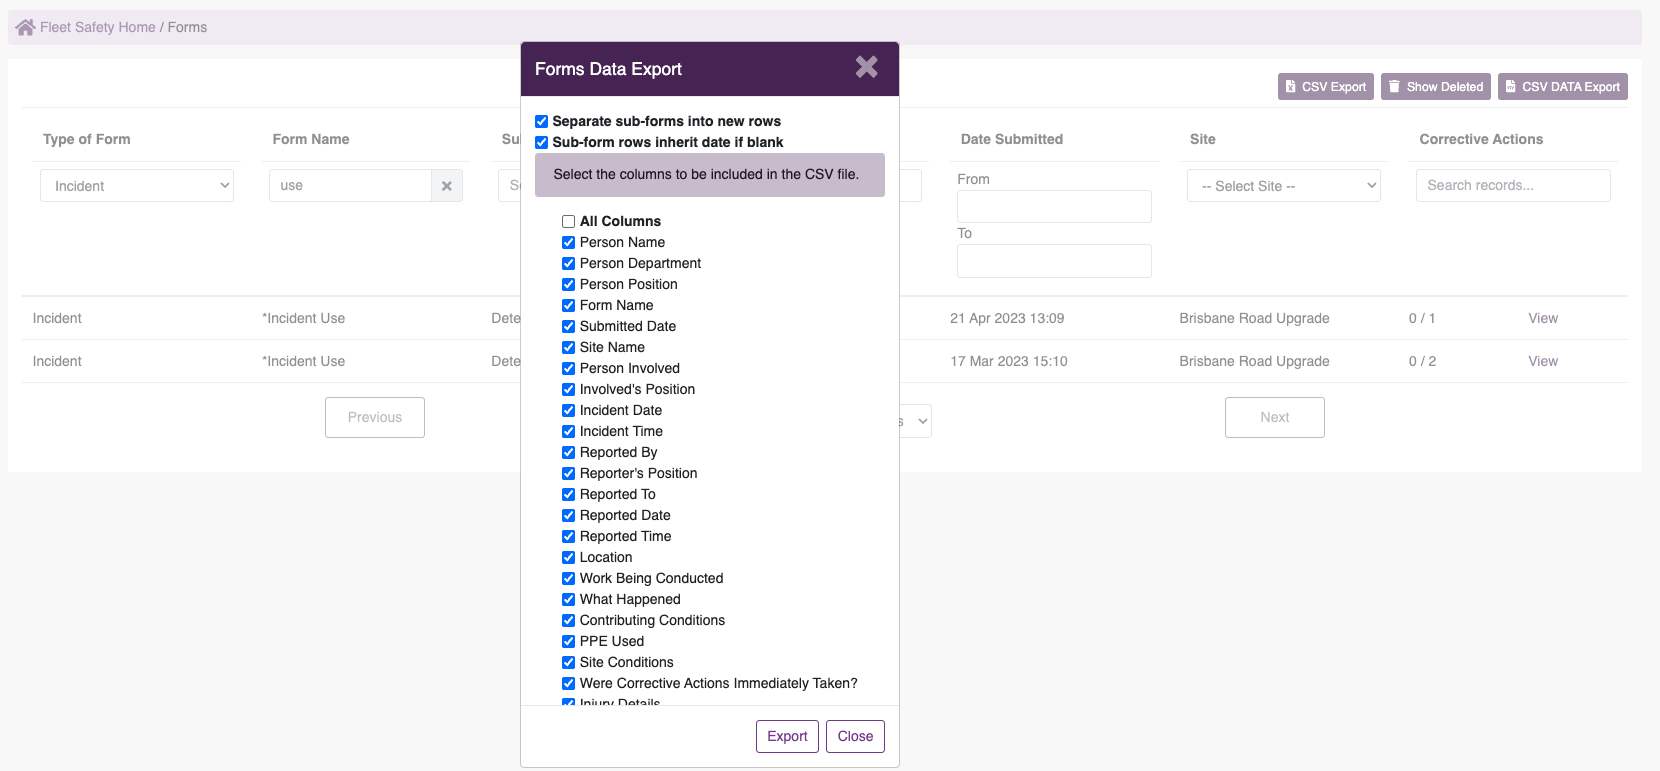Open the Select Site dropdown
The width and height of the screenshot is (1660, 771).
point(1284,186)
